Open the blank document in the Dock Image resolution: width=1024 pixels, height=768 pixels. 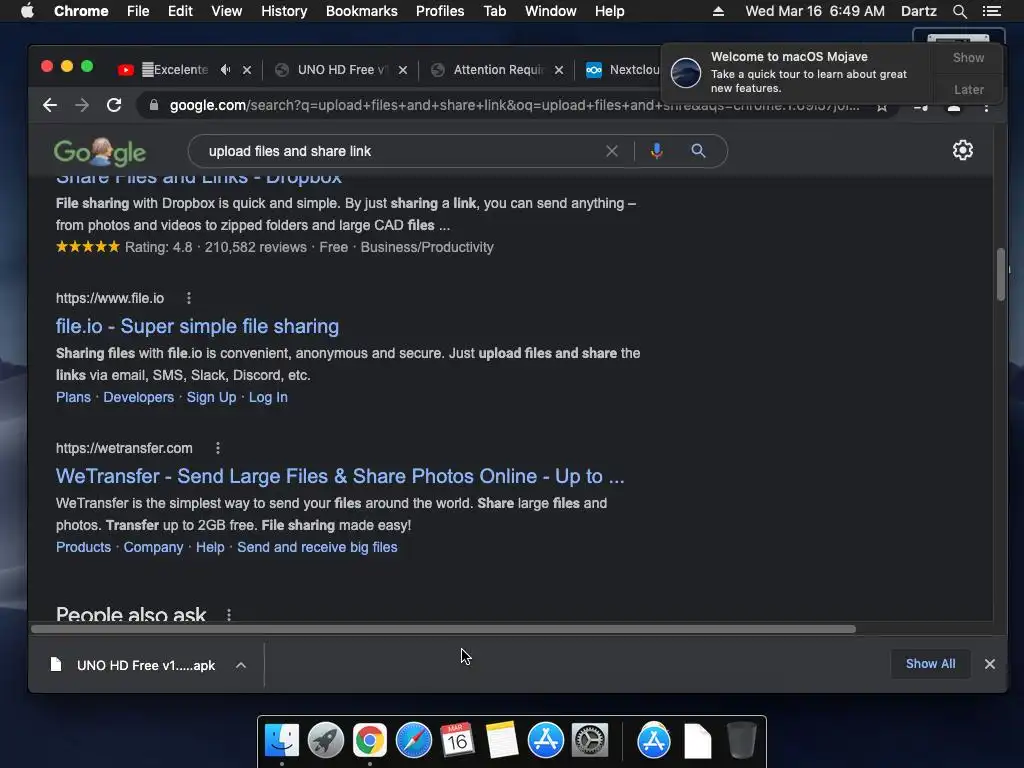pos(697,741)
